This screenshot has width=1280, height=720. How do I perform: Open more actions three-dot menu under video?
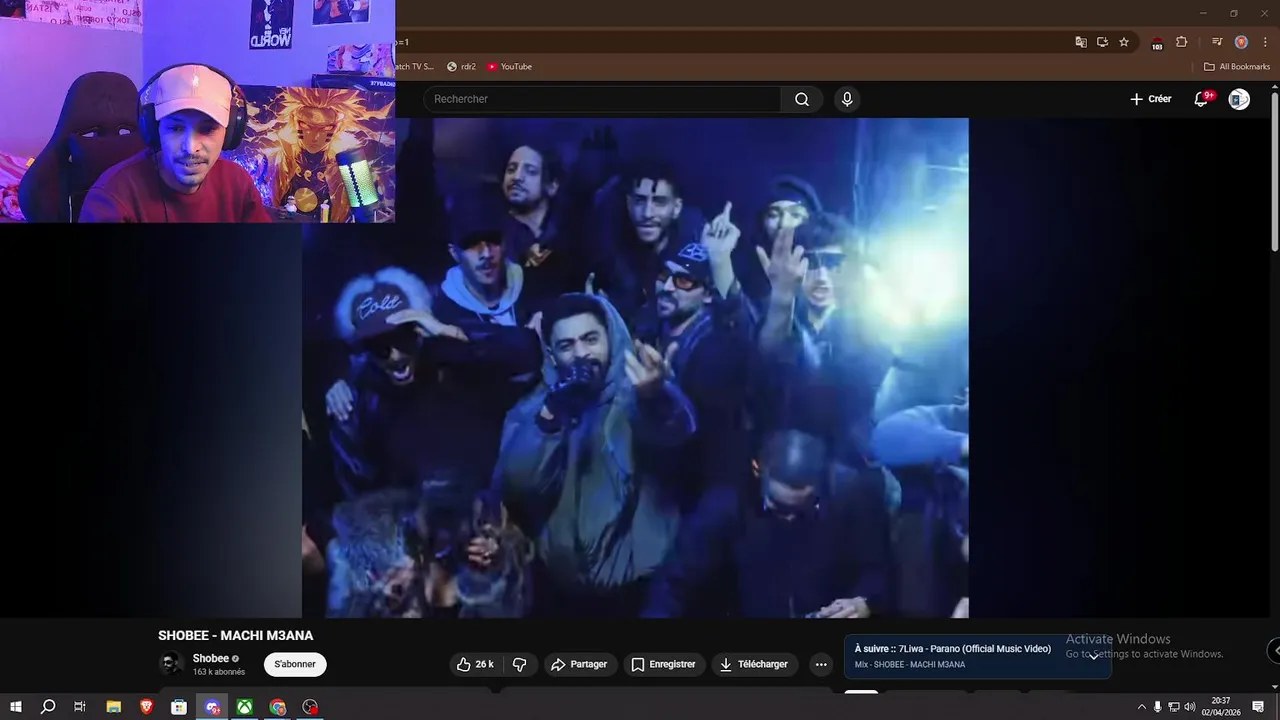tap(821, 664)
